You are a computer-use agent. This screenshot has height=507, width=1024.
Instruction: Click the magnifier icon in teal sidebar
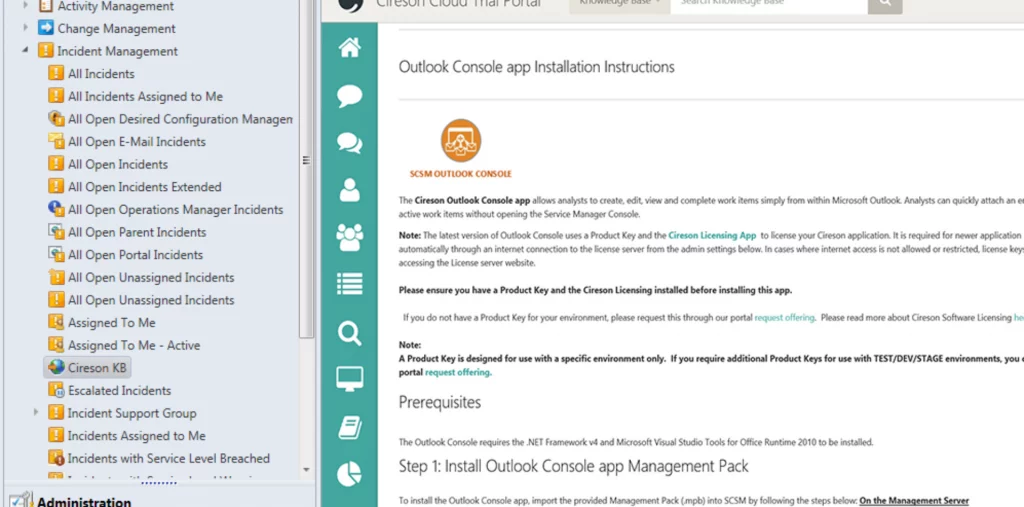point(349,333)
